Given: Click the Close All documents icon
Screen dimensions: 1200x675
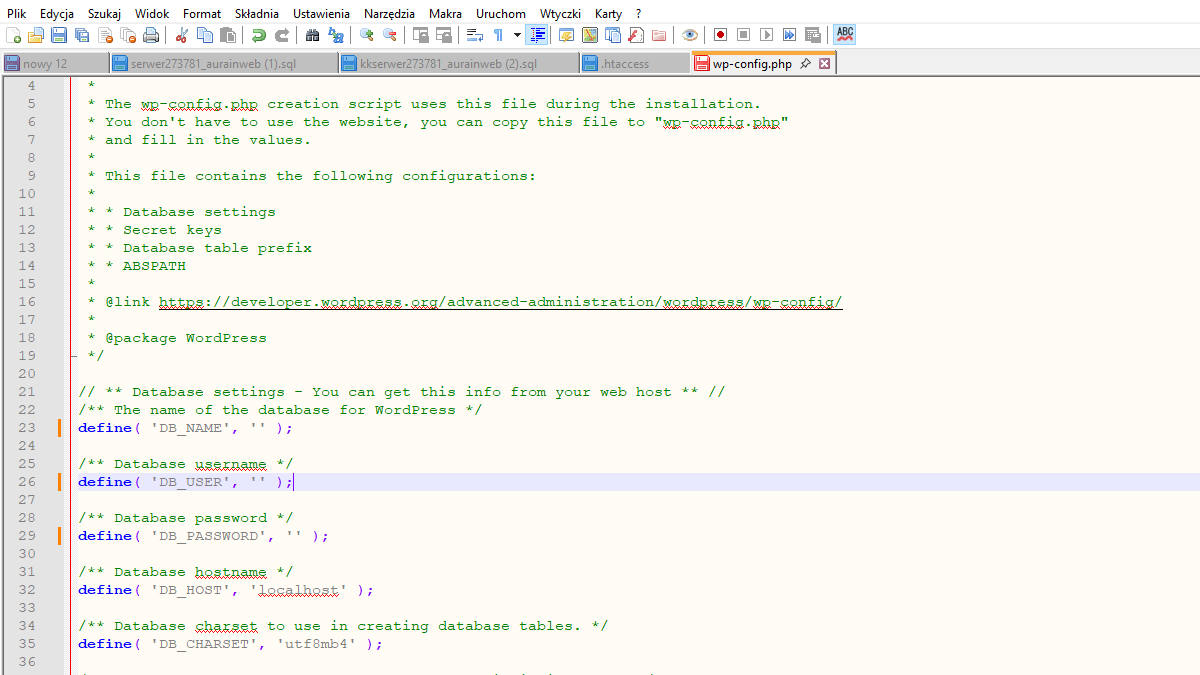Looking at the screenshot, I should pyautogui.click(x=128, y=35).
